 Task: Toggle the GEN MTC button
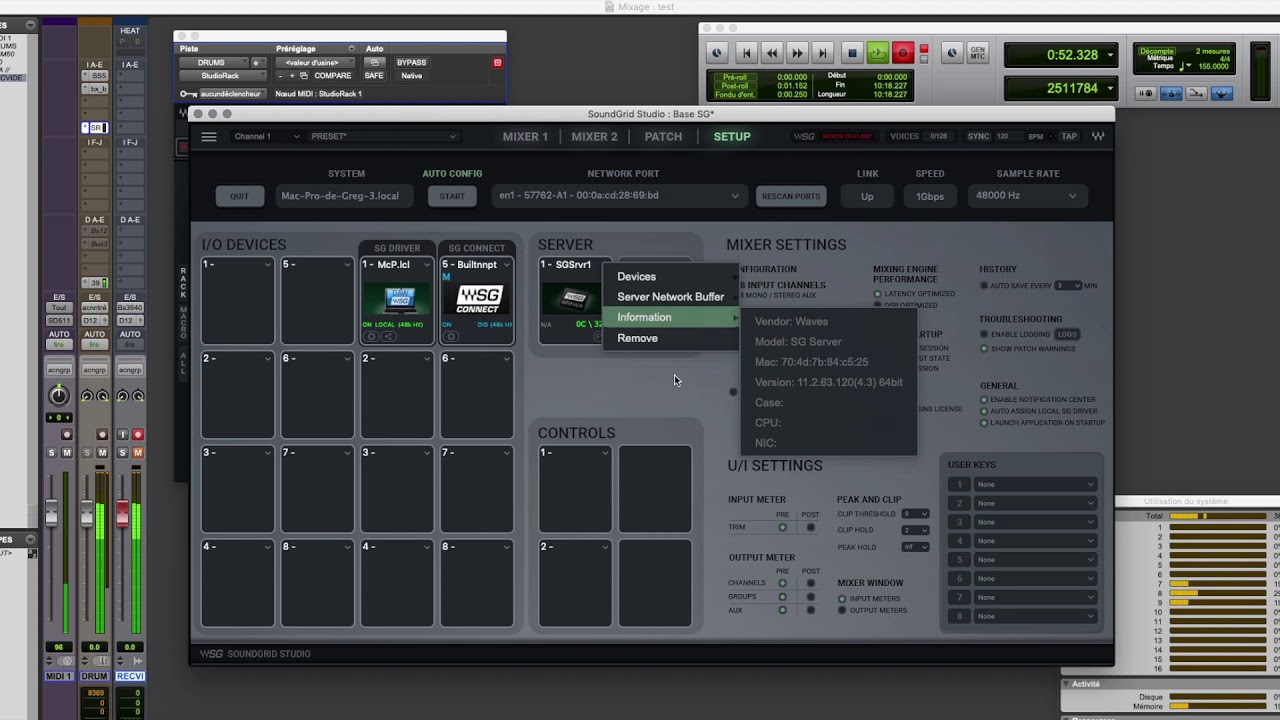pyautogui.click(x=977, y=53)
